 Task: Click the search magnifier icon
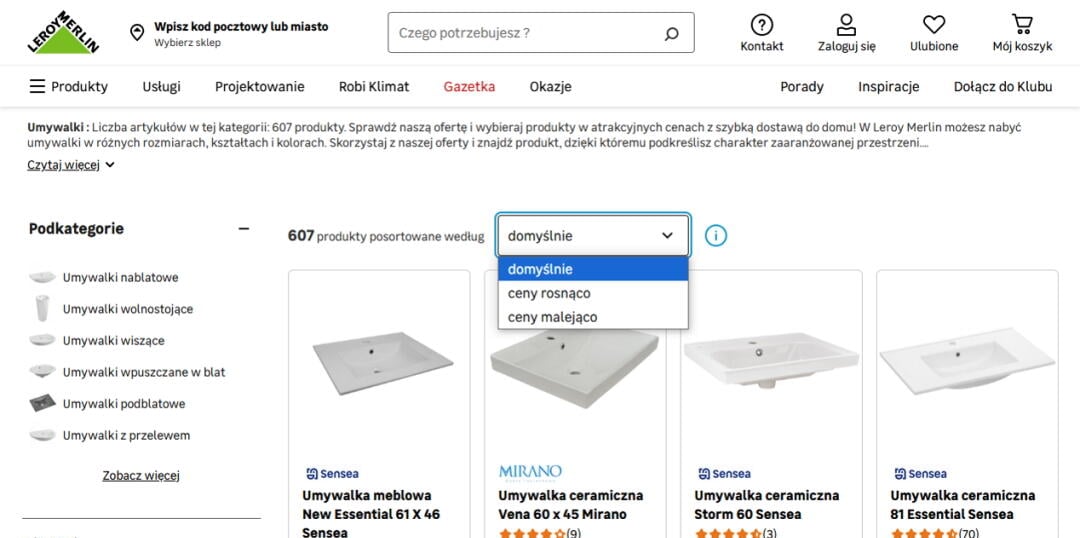coord(671,33)
